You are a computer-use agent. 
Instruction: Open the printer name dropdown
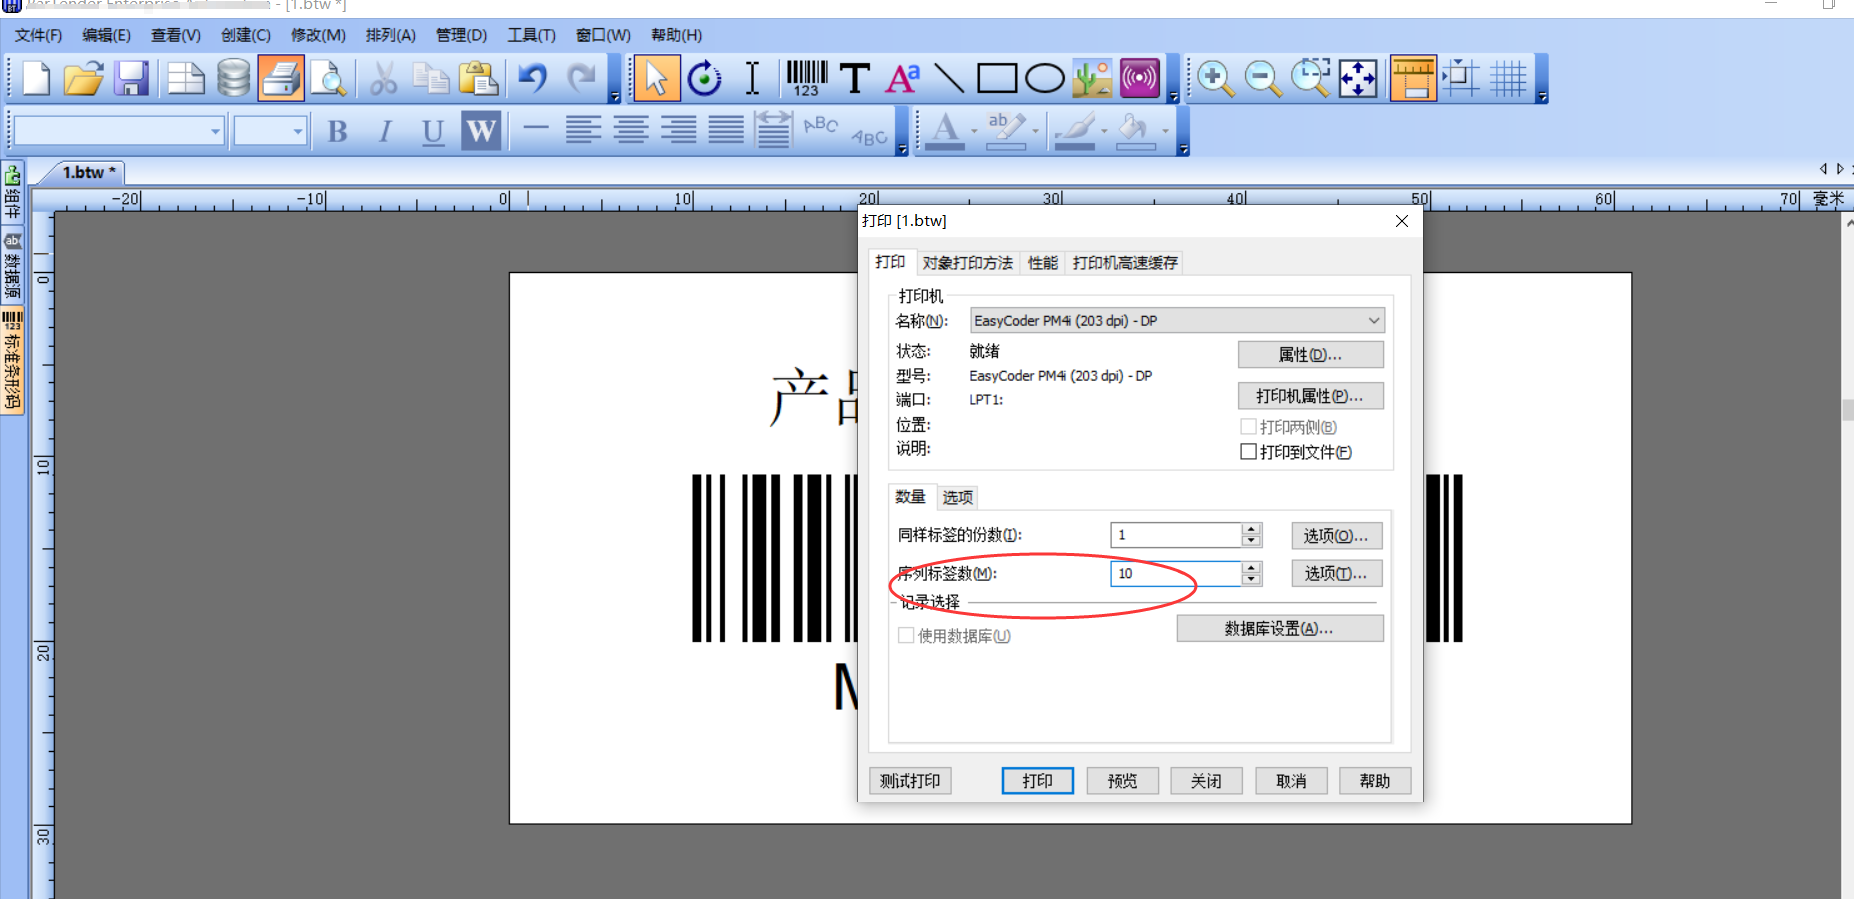pyautogui.click(x=1374, y=320)
